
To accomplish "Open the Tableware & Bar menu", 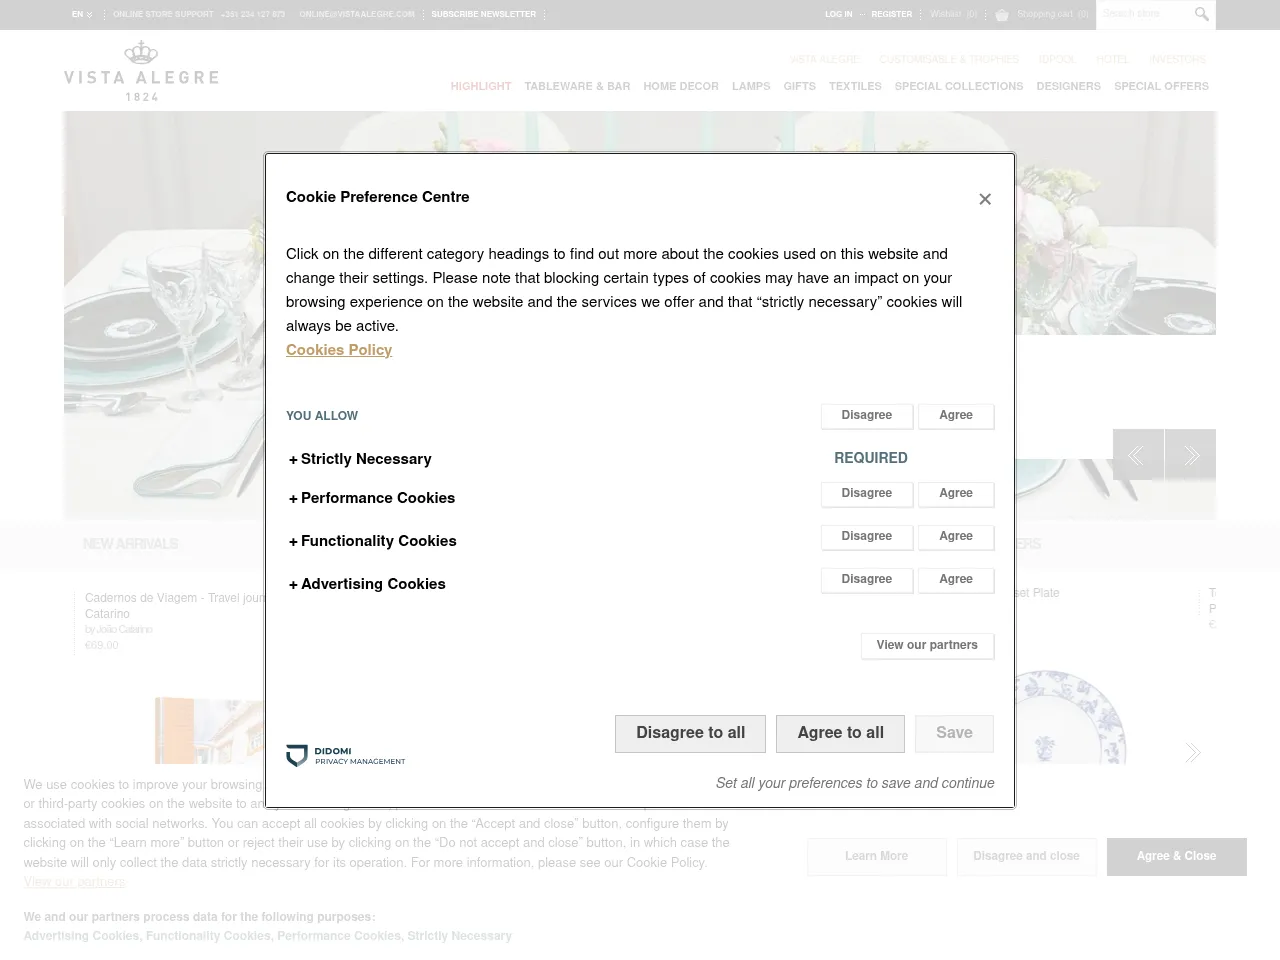I will click(x=577, y=87).
